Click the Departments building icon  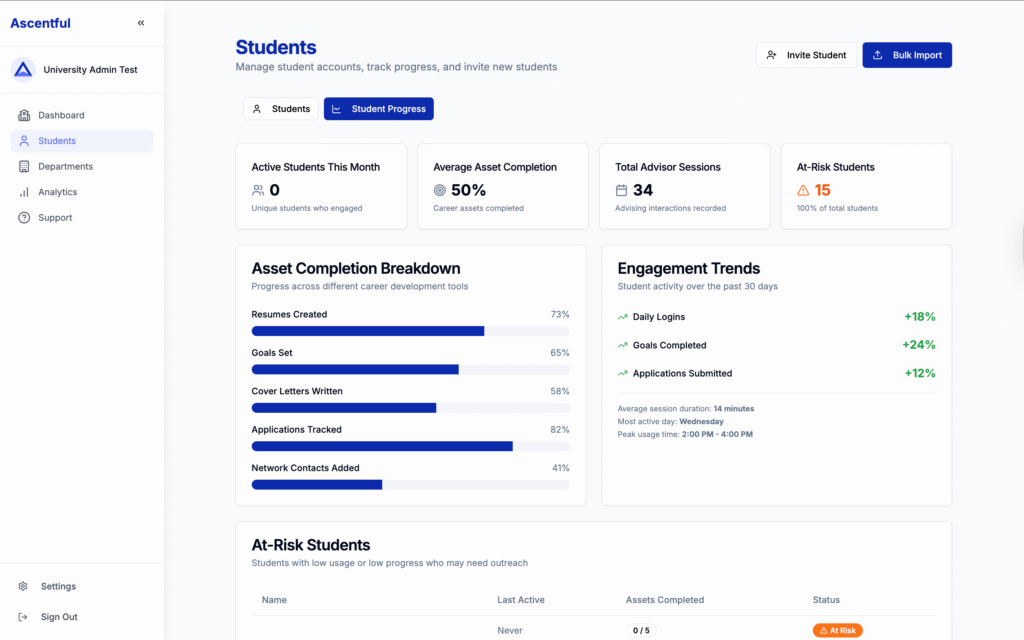[24, 167]
